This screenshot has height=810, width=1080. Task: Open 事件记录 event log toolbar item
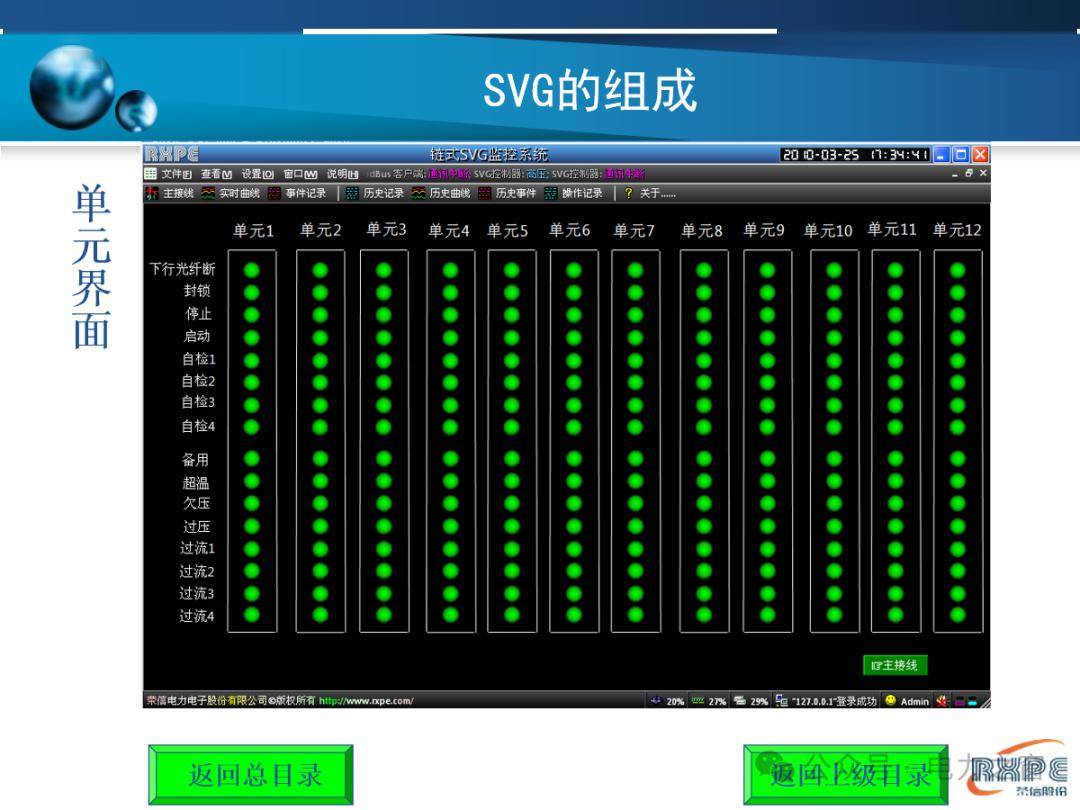tap(297, 193)
